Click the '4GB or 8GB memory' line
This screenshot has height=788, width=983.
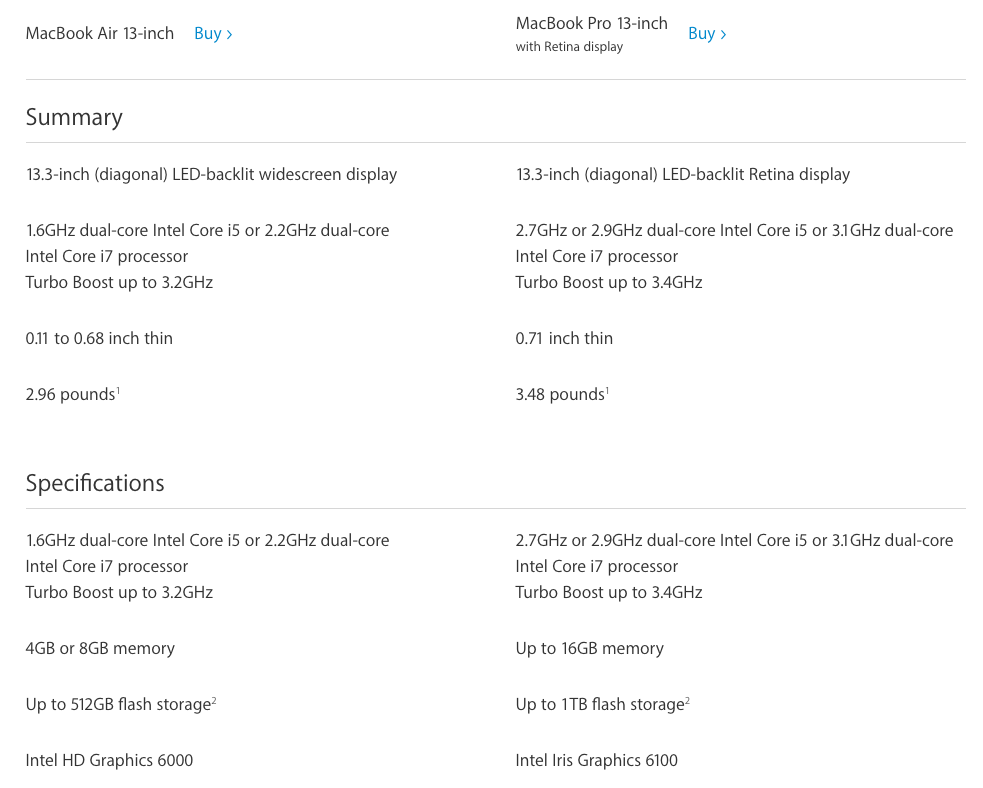pos(100,649)
